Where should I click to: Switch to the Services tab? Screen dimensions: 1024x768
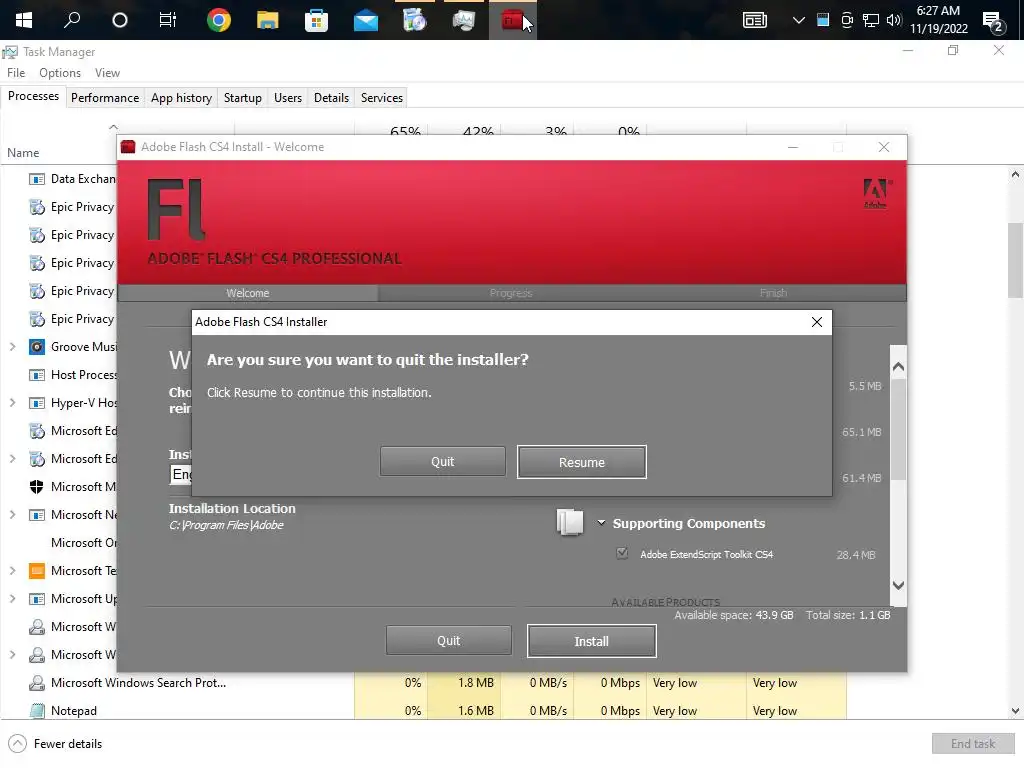[x=381, y=97]
